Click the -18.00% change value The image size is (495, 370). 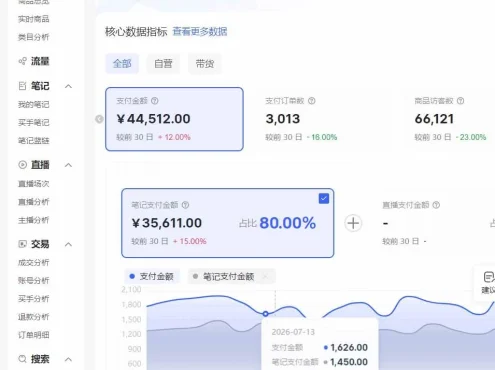point(322,137)
